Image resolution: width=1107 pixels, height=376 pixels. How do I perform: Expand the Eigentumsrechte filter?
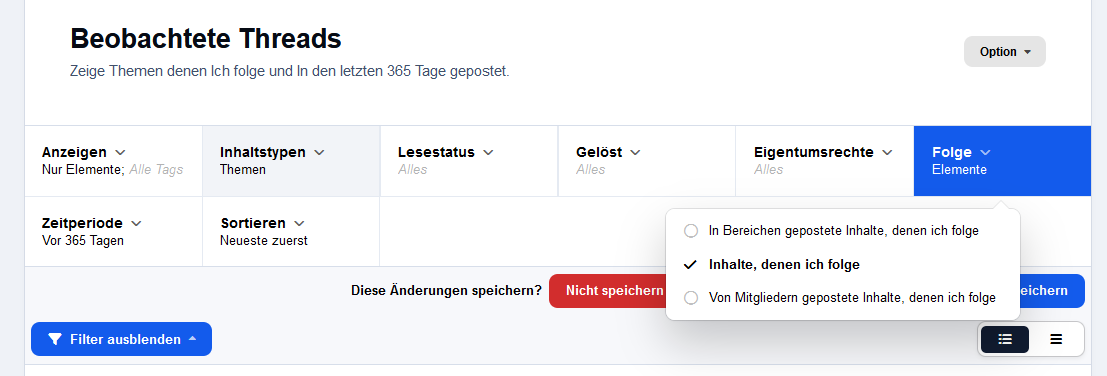[x=825, y=161]
